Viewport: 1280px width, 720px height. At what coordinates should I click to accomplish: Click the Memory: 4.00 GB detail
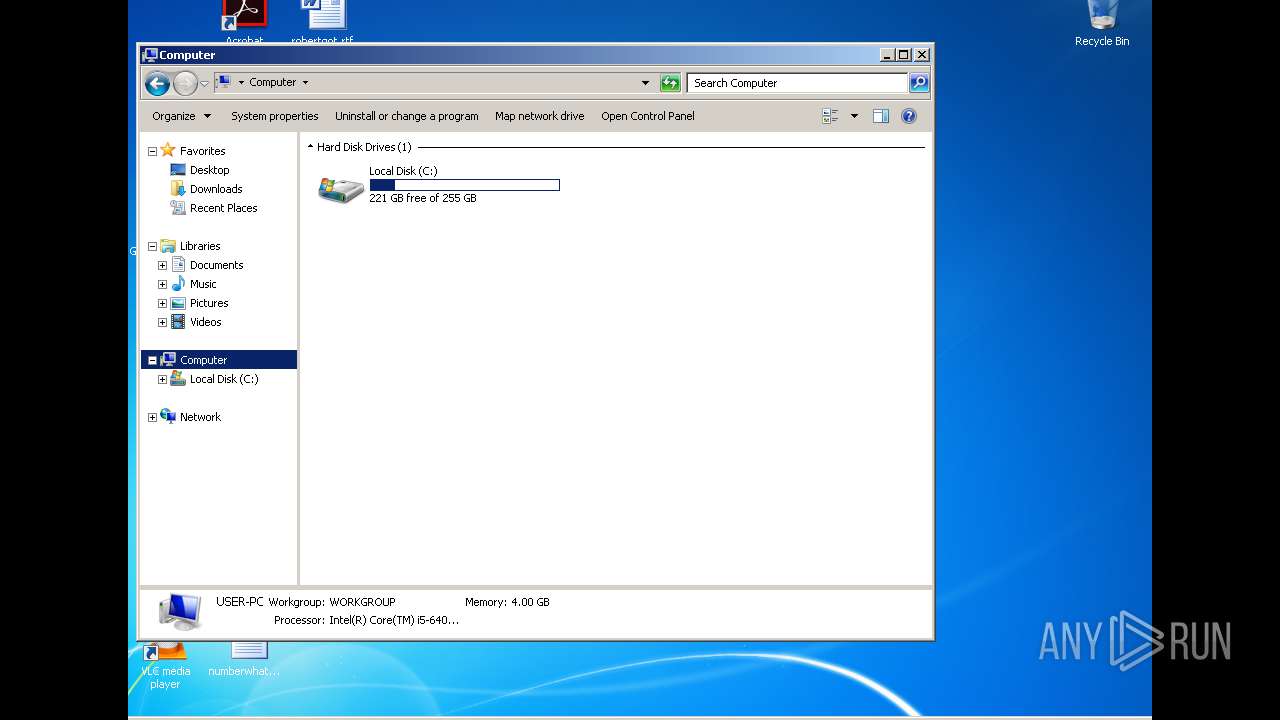pyautogui.click(x=507, y=602)
